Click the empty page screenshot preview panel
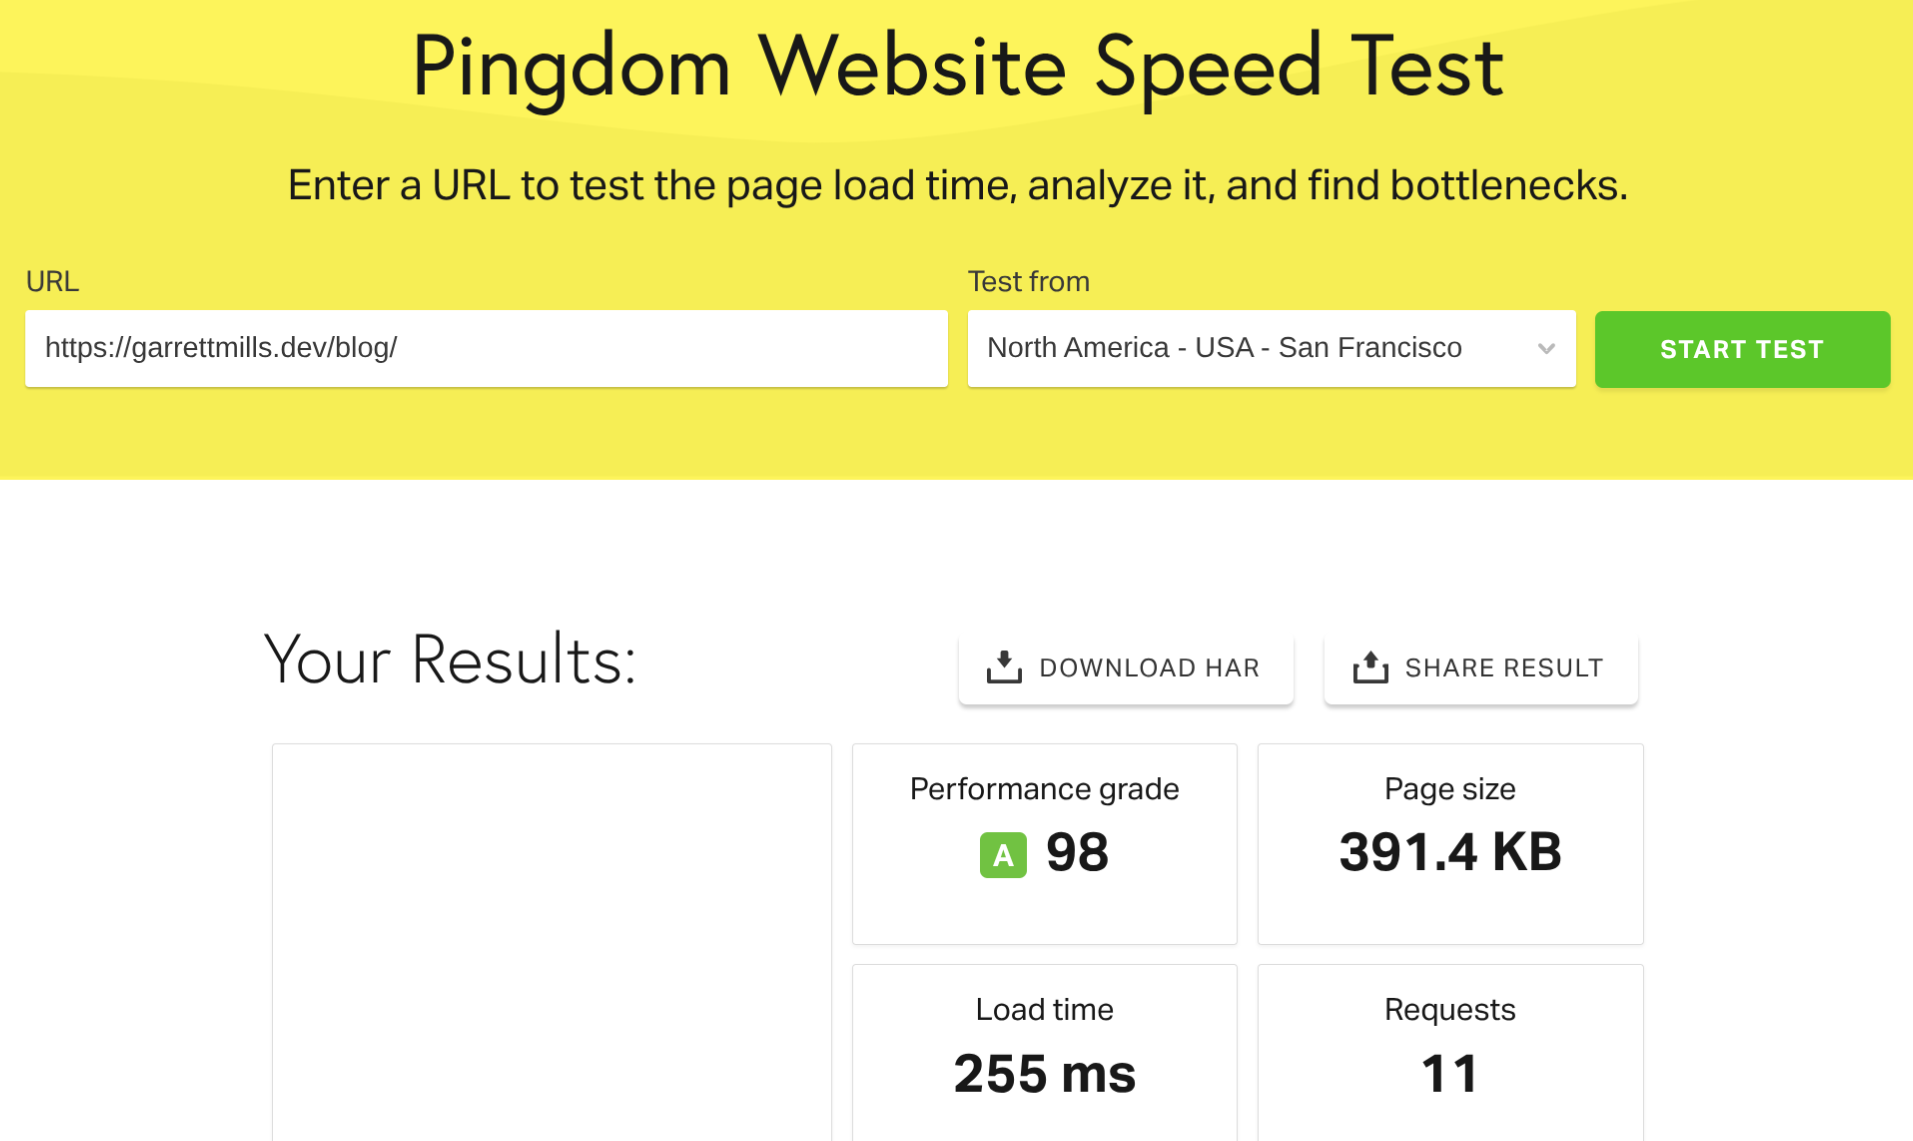 coord(551,941)
